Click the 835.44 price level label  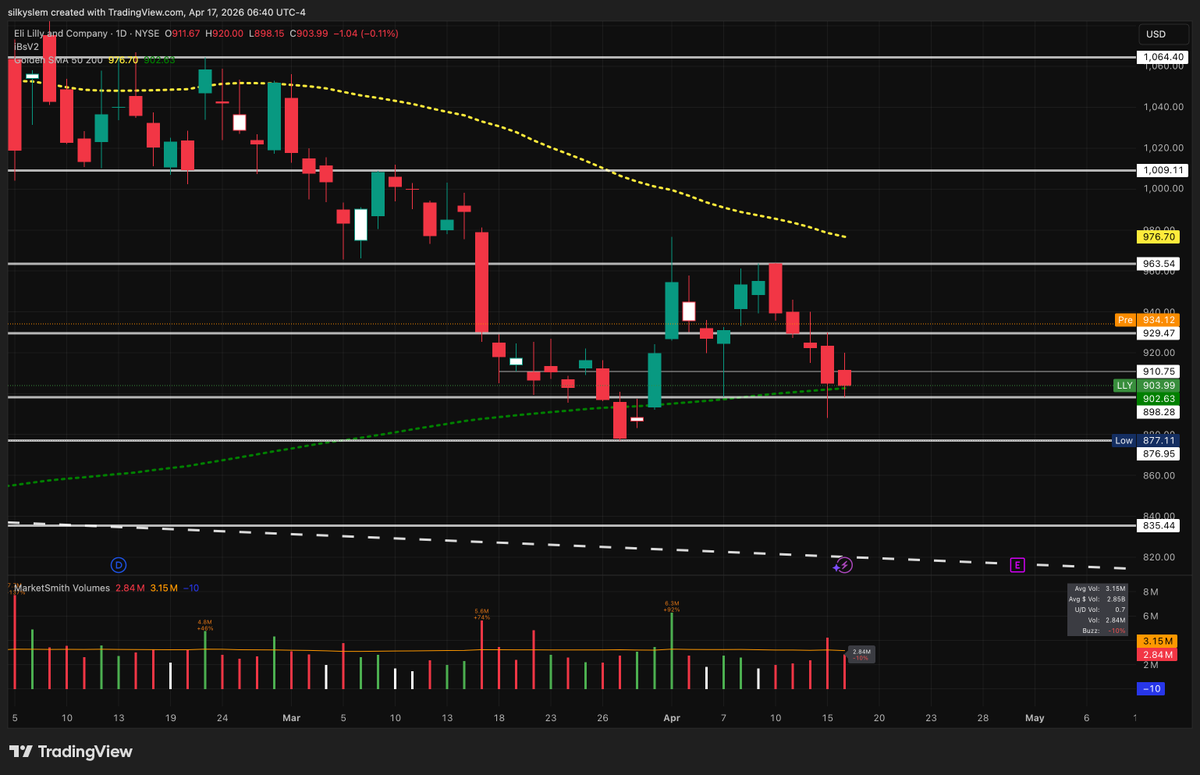point(1159,525)
